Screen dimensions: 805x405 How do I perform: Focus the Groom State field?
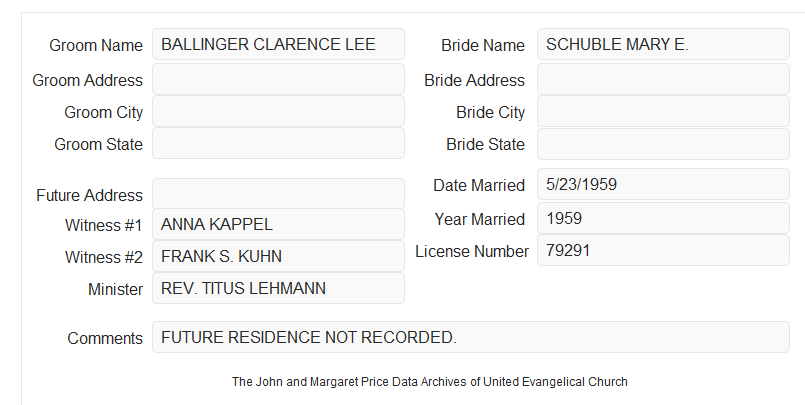(x=278, y=143)
